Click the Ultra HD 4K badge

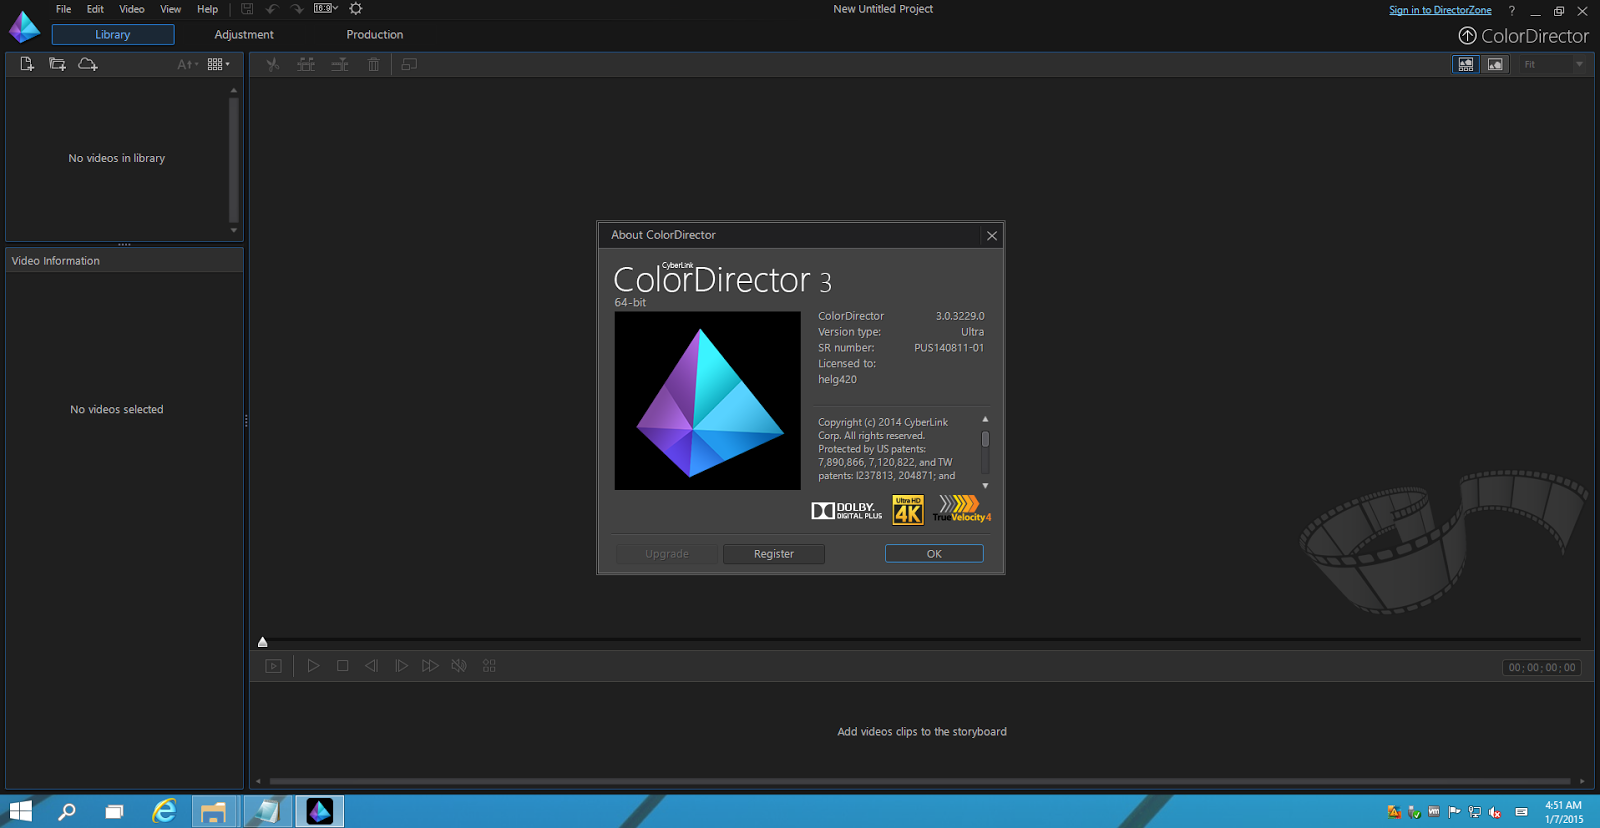click(x=908, y=510)
